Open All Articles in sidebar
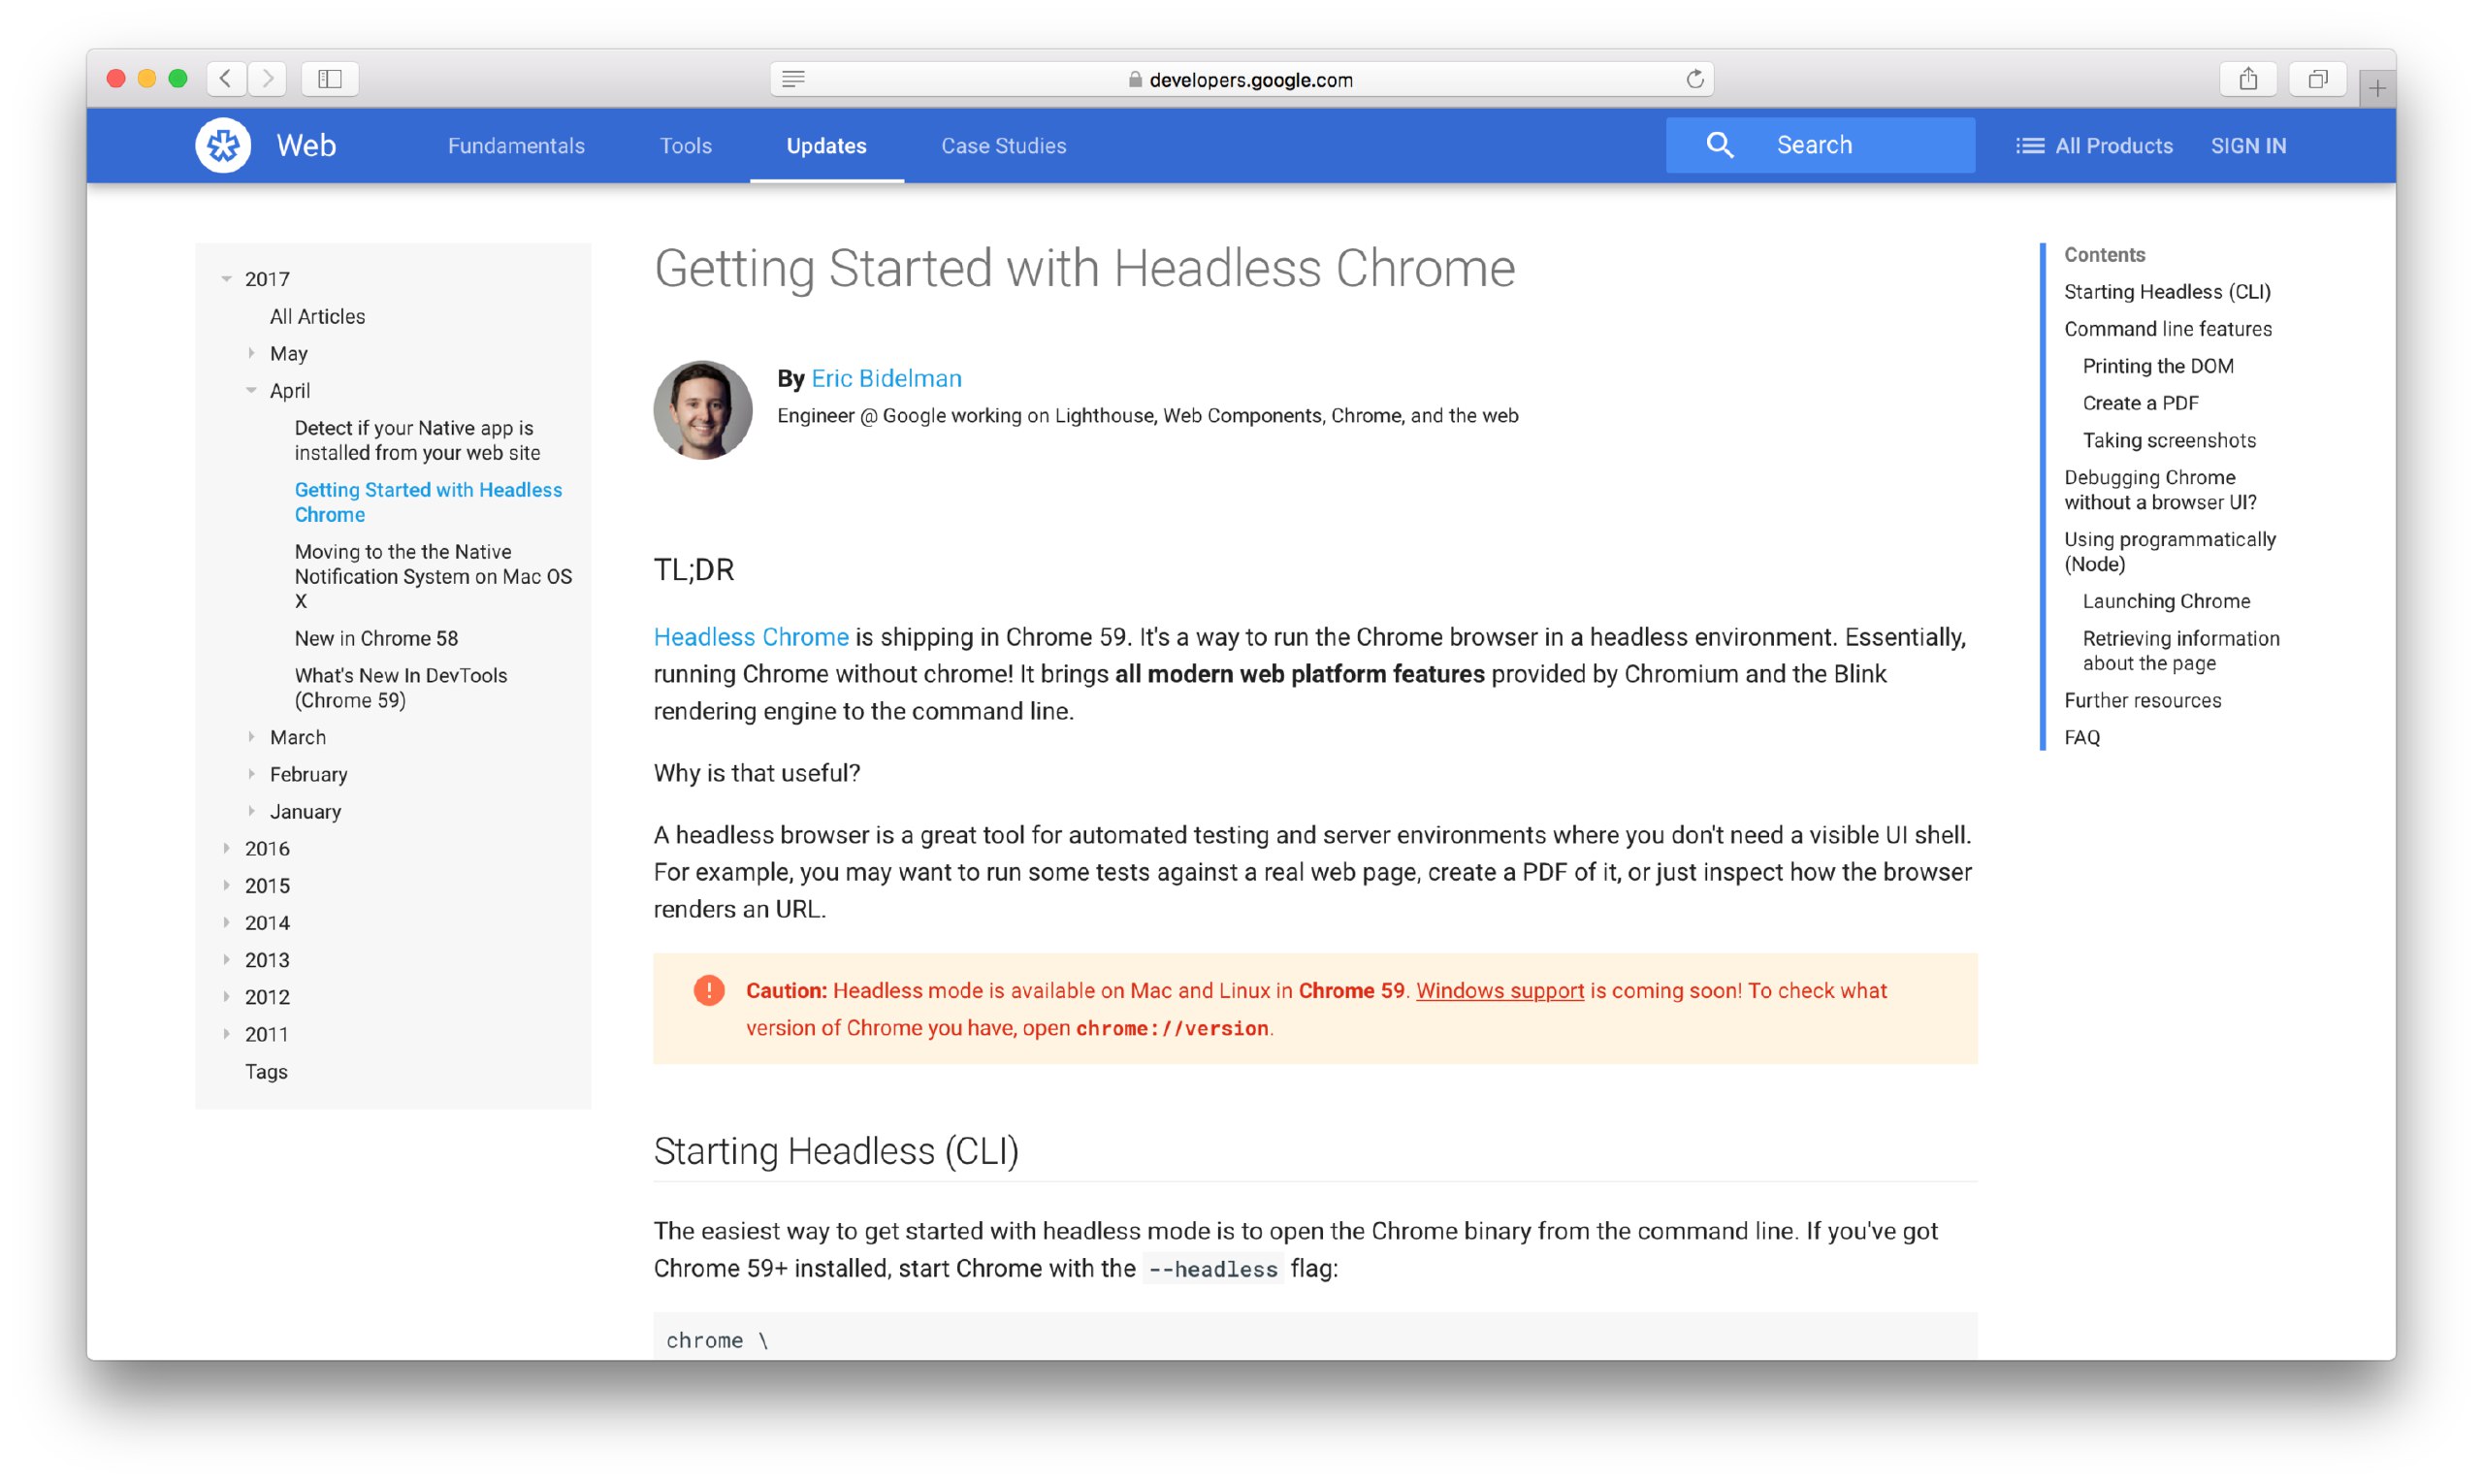 317,316
